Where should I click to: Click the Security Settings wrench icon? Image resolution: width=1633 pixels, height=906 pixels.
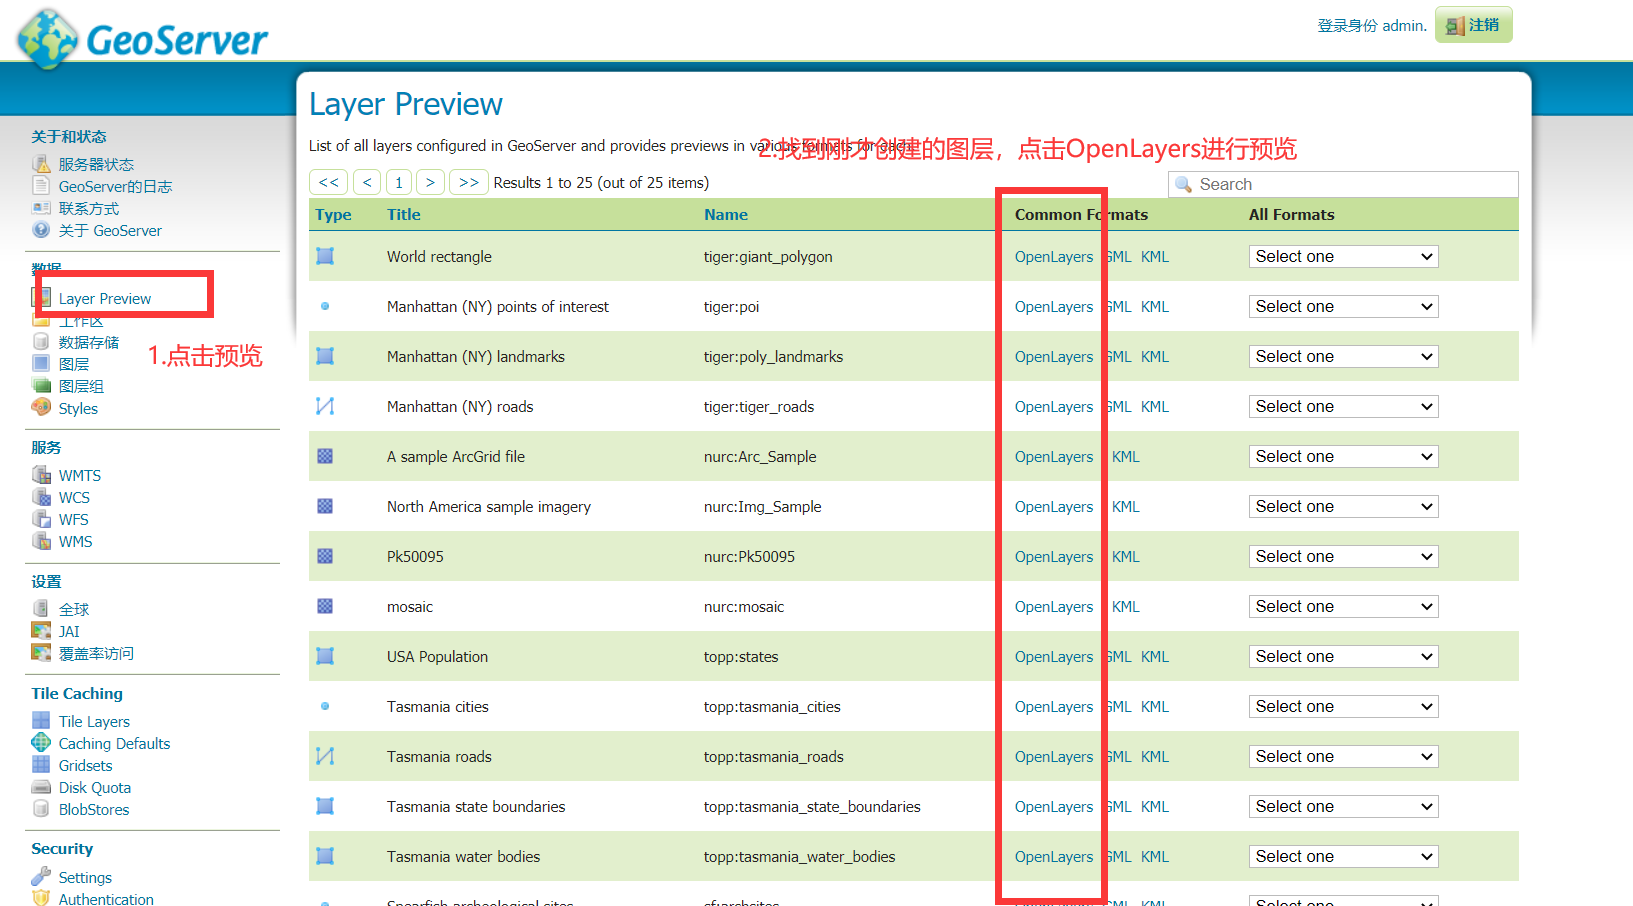point(41,877)
